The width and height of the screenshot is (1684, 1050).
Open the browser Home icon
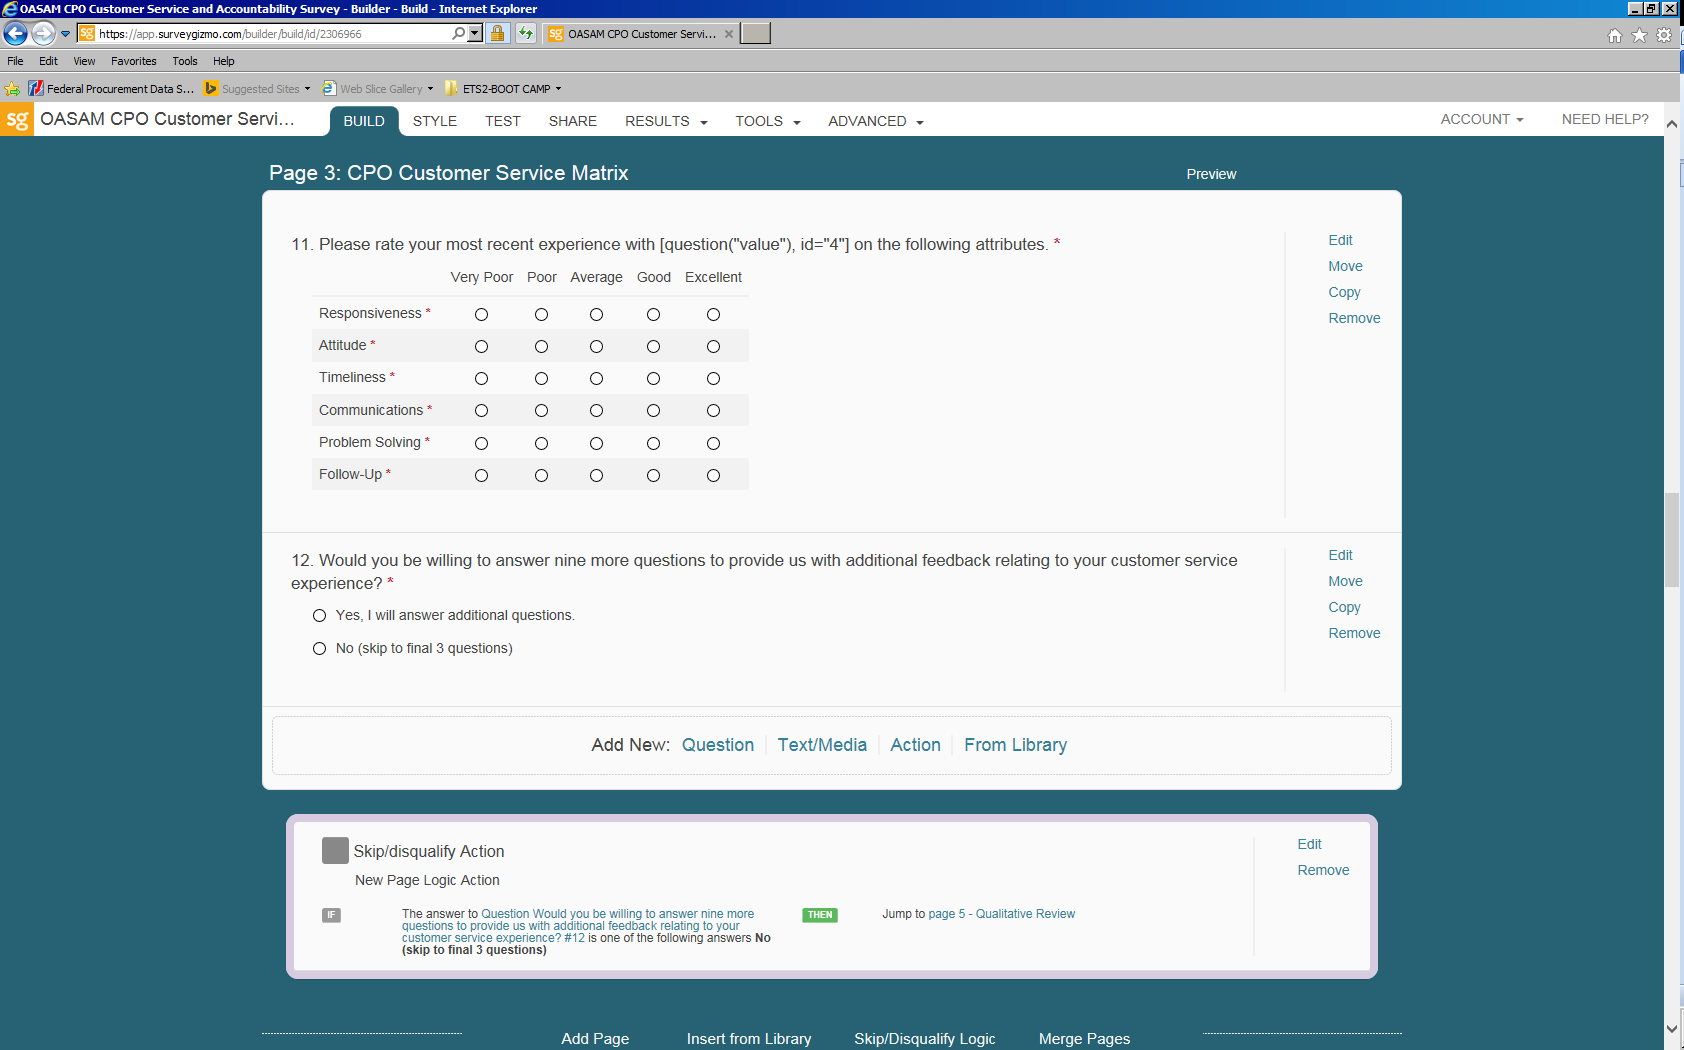click(x=1615, y=35)
